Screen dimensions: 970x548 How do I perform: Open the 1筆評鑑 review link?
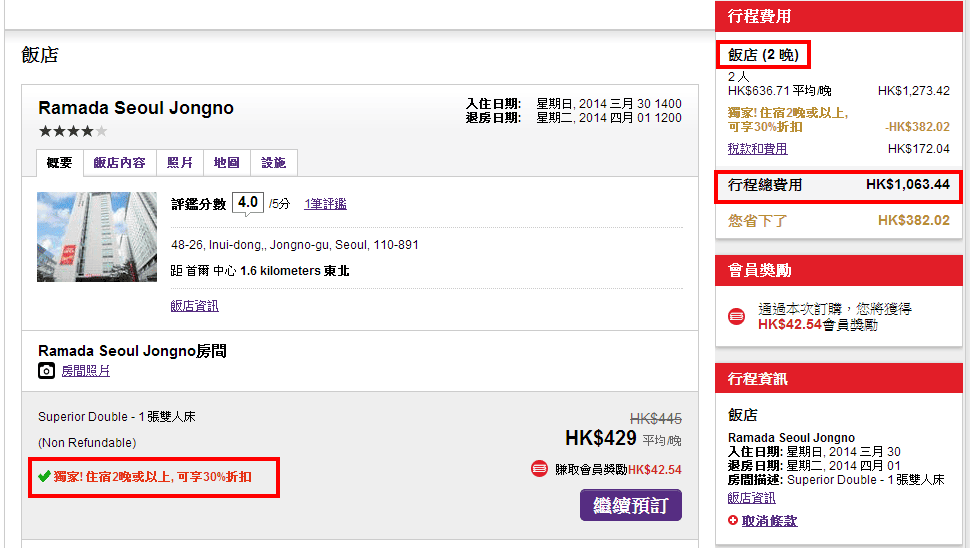(x=326, y=204)
